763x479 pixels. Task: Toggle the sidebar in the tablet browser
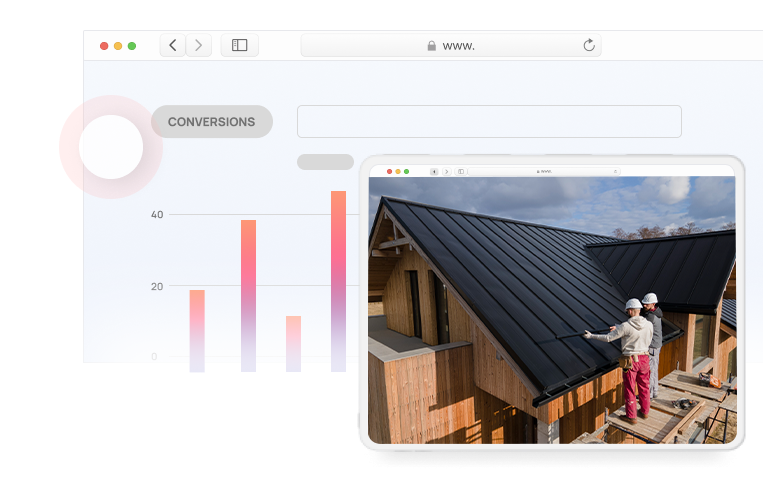point(461,171)
